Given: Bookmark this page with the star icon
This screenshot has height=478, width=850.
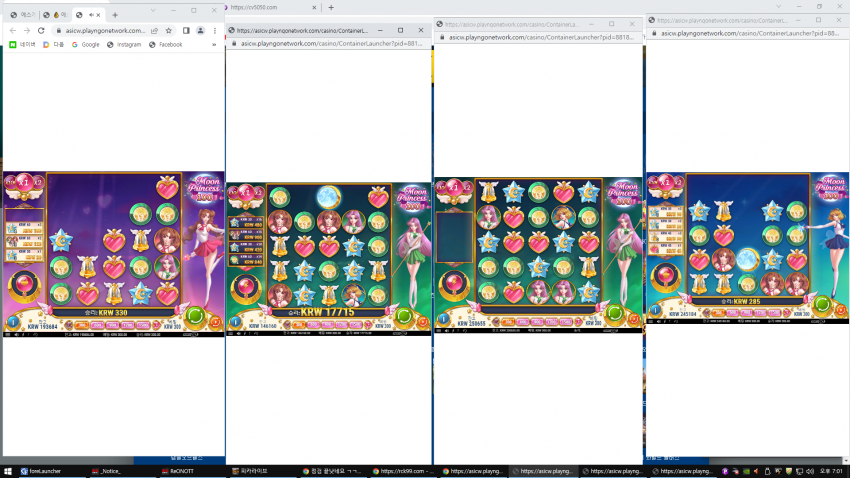Looking at the screenshot, I should pos(169,31).
